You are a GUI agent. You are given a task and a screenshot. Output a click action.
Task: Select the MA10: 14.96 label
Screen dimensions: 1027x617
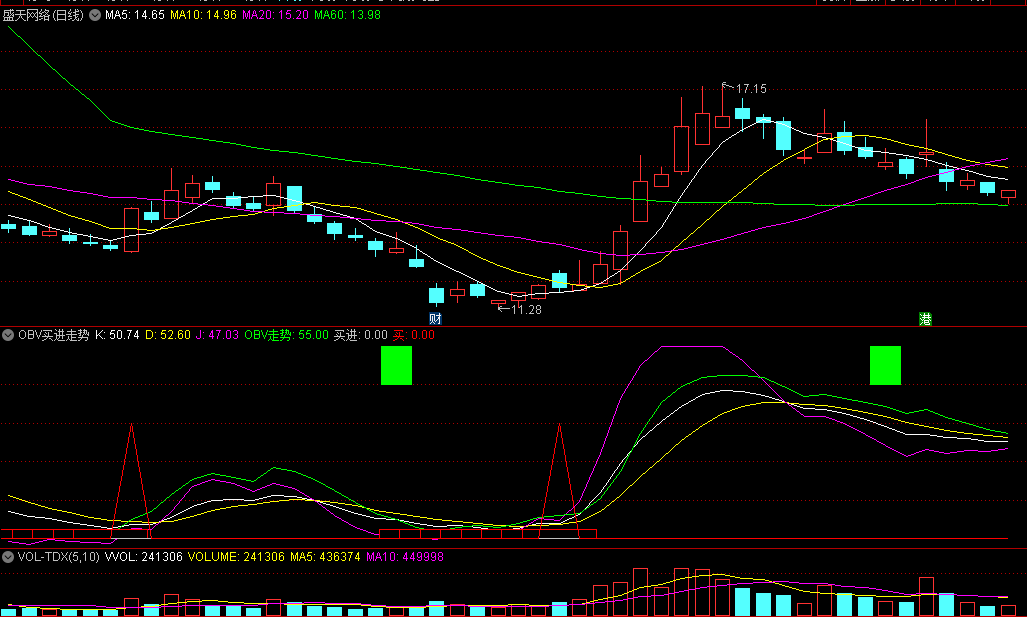(203, 15)
